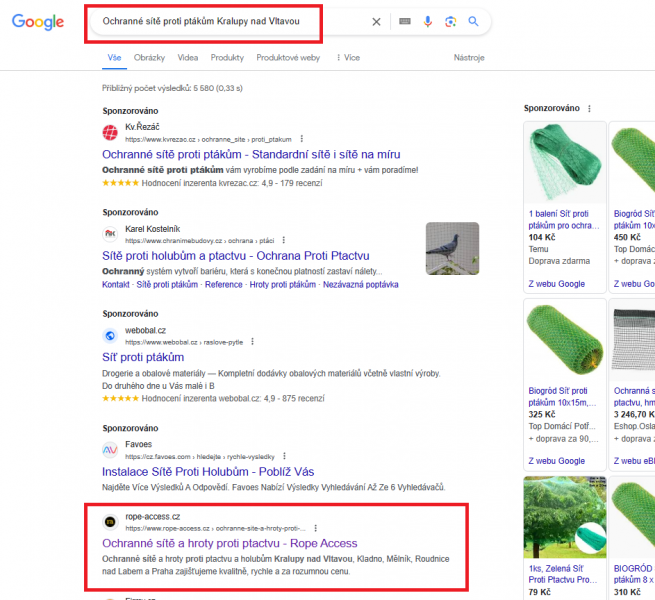Click the Favoes AV favicon
The width and height of the screenshot is (655, 600).
[110, 450]
